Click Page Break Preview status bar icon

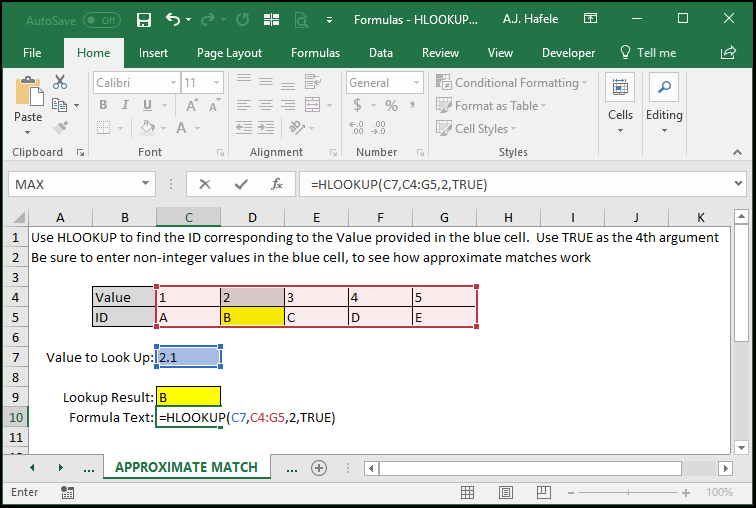coord(543,492)
